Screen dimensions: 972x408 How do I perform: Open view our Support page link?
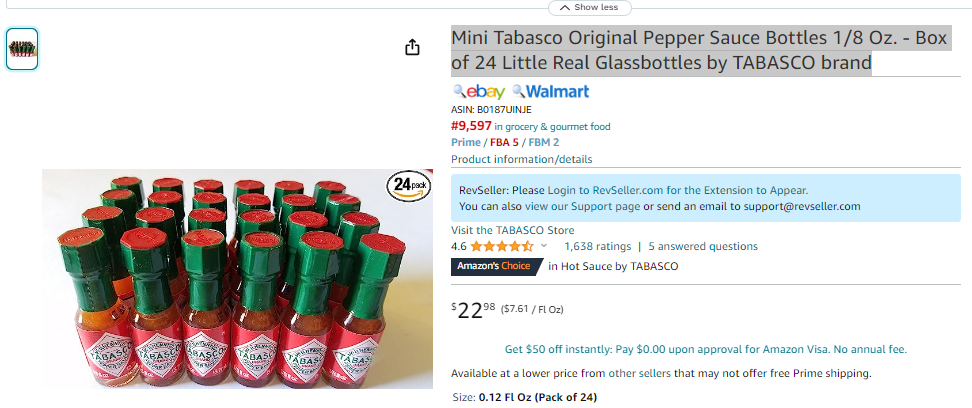click(582, 206)
